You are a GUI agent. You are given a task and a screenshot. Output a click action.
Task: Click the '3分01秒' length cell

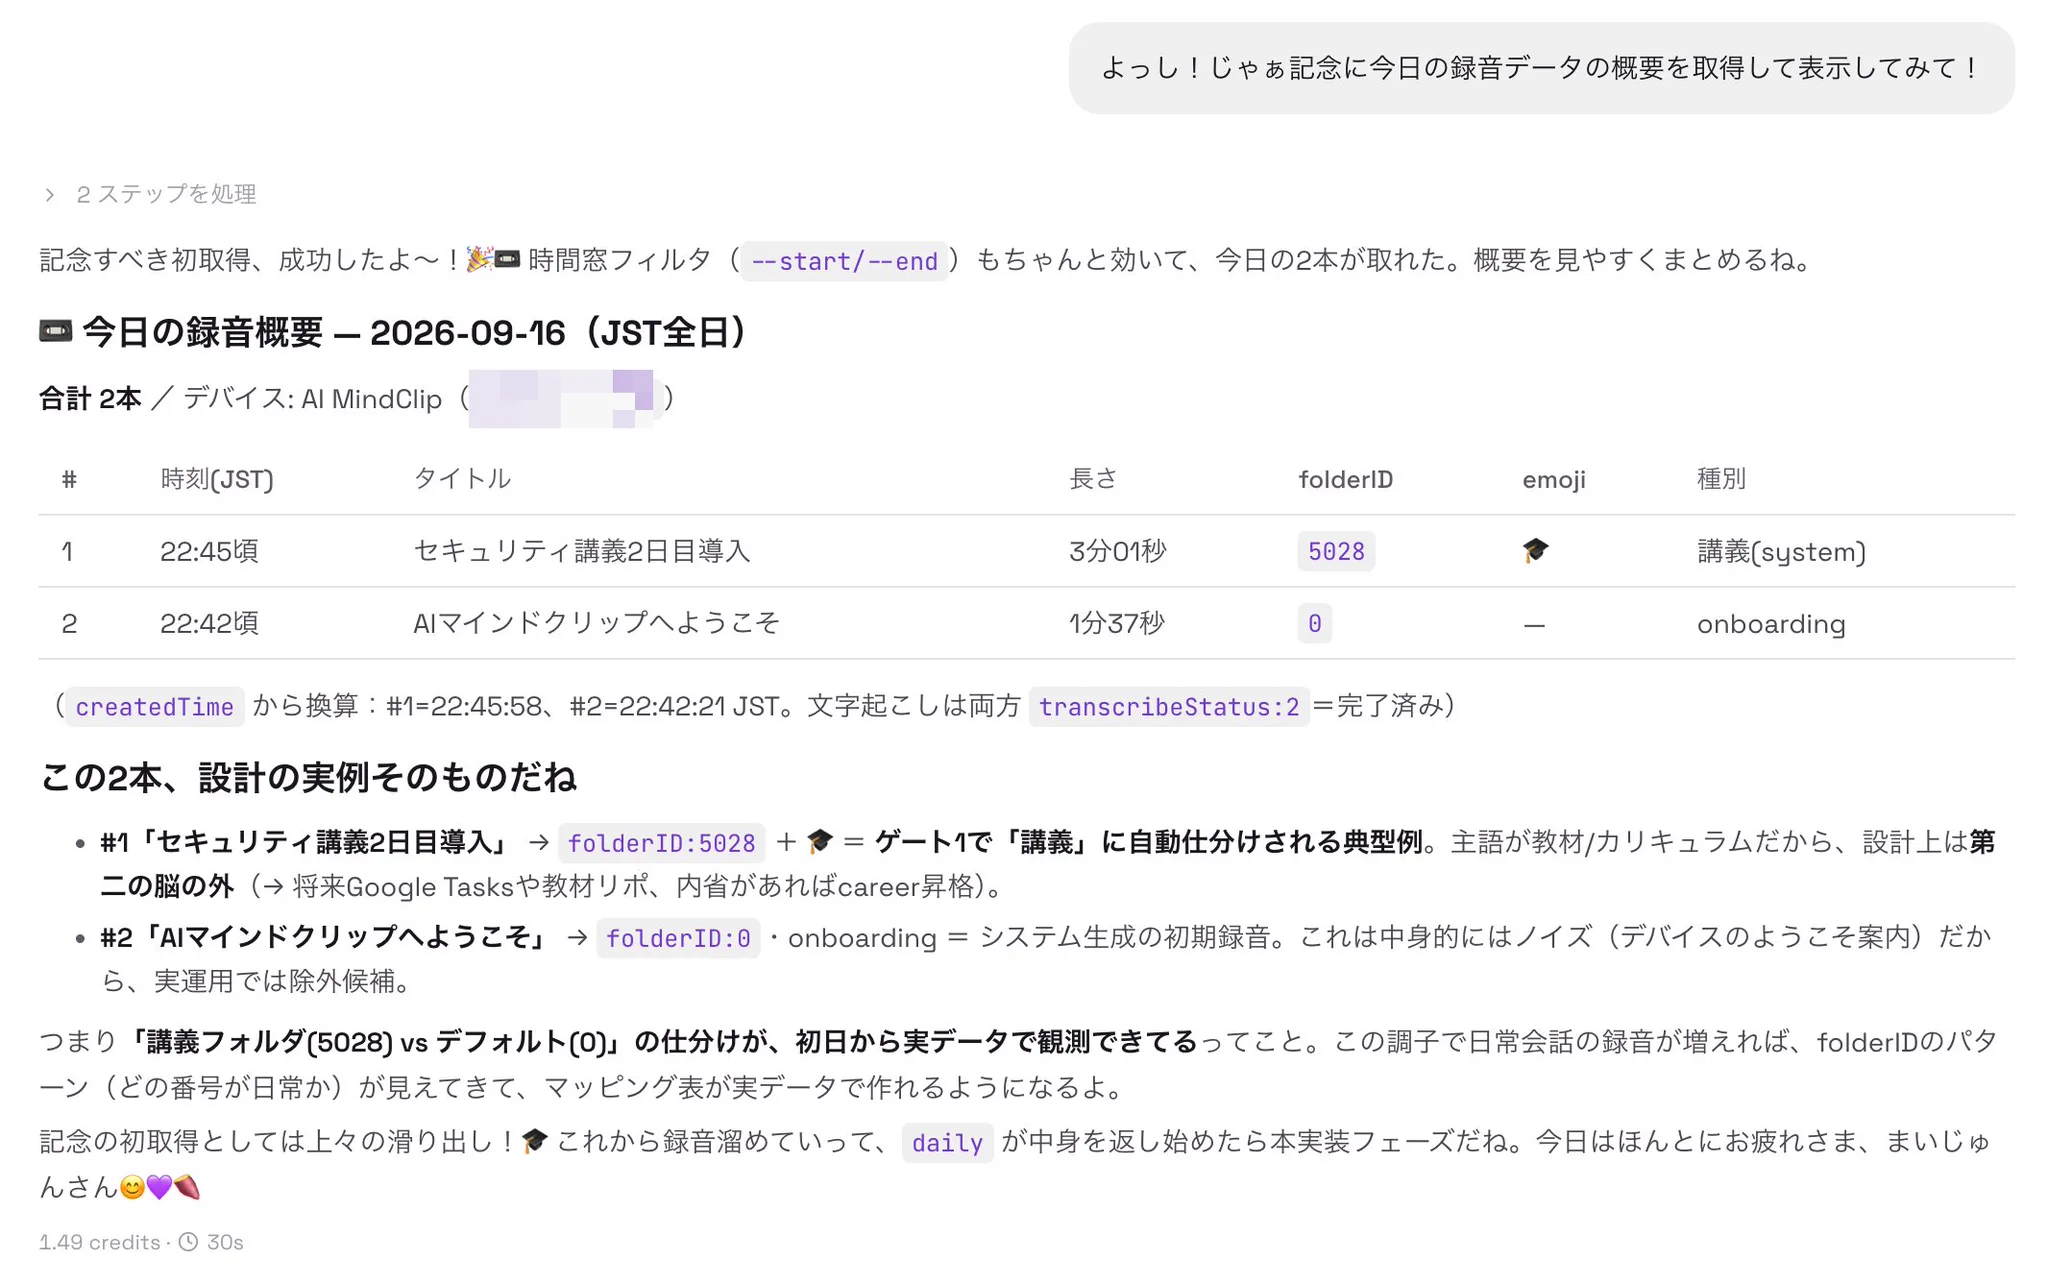click(x=1117, y=551)
